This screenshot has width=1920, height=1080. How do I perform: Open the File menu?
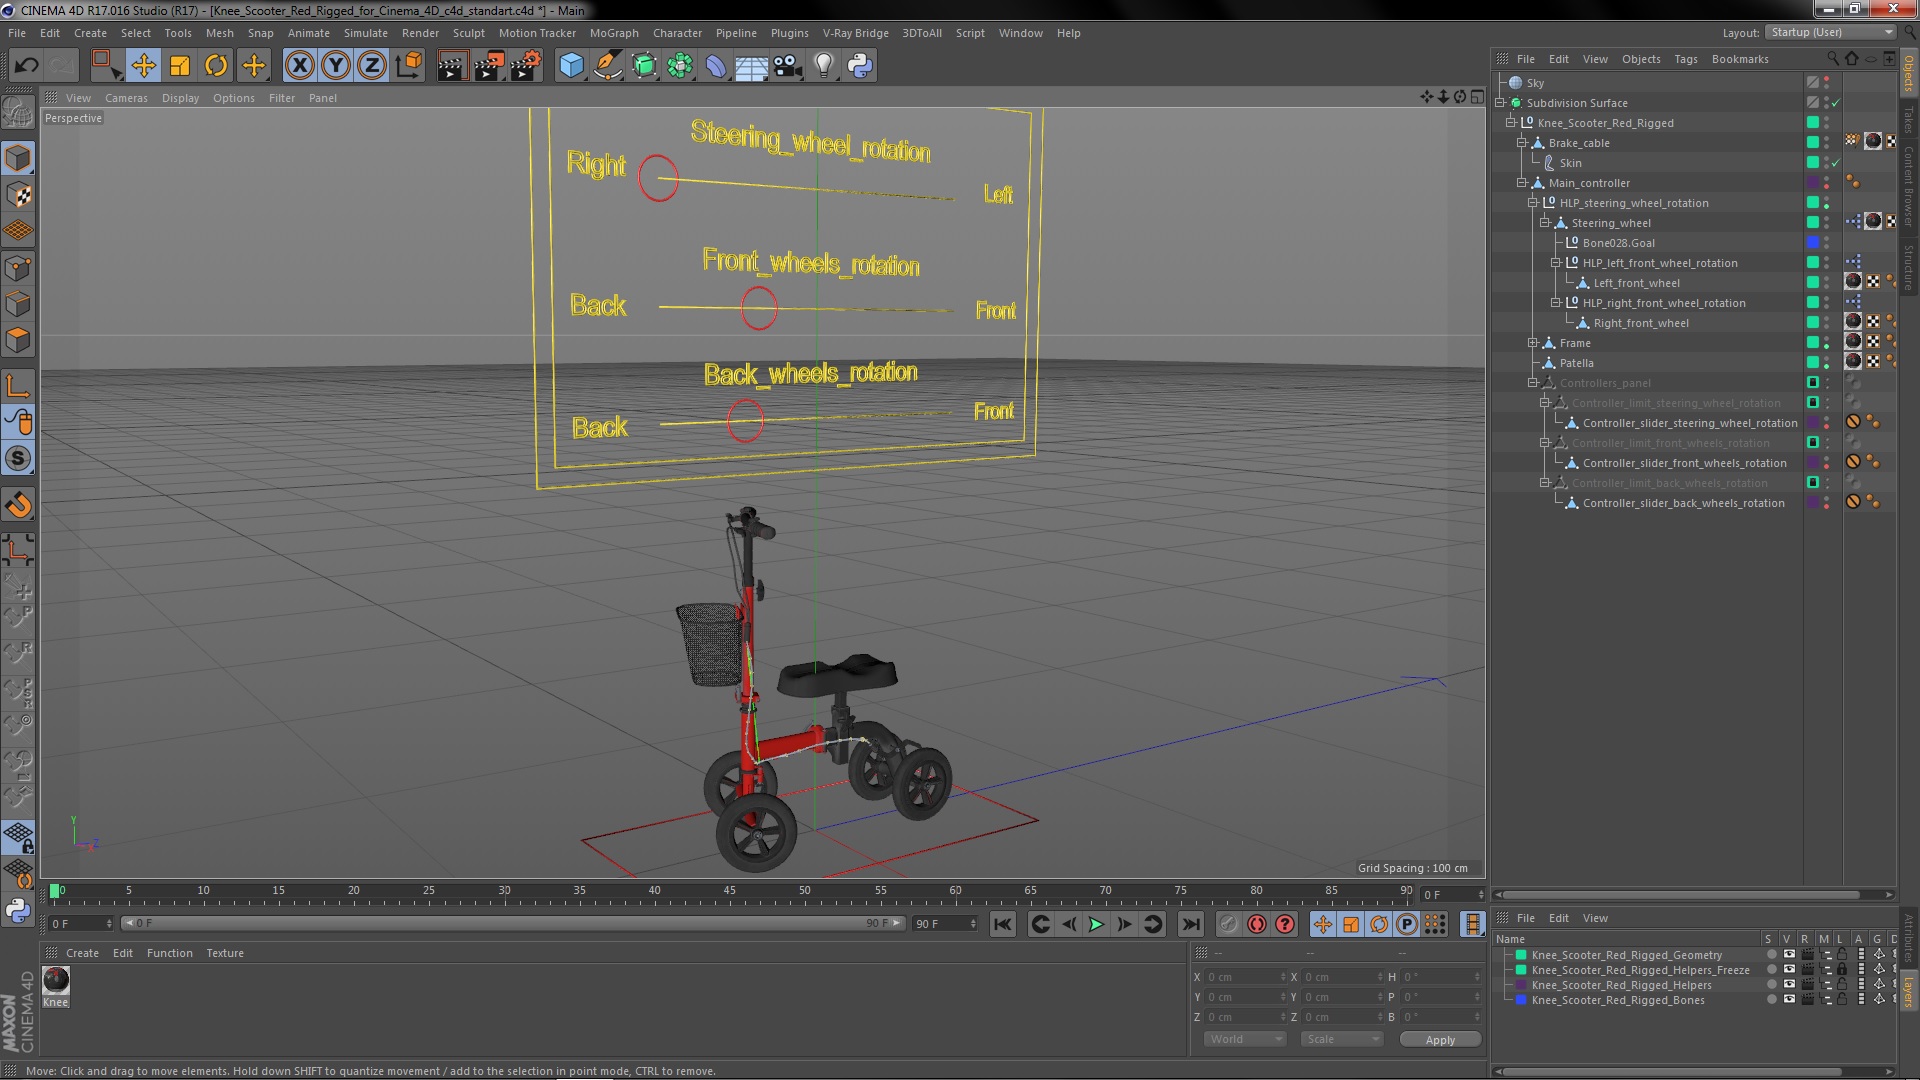pos(17,33)
